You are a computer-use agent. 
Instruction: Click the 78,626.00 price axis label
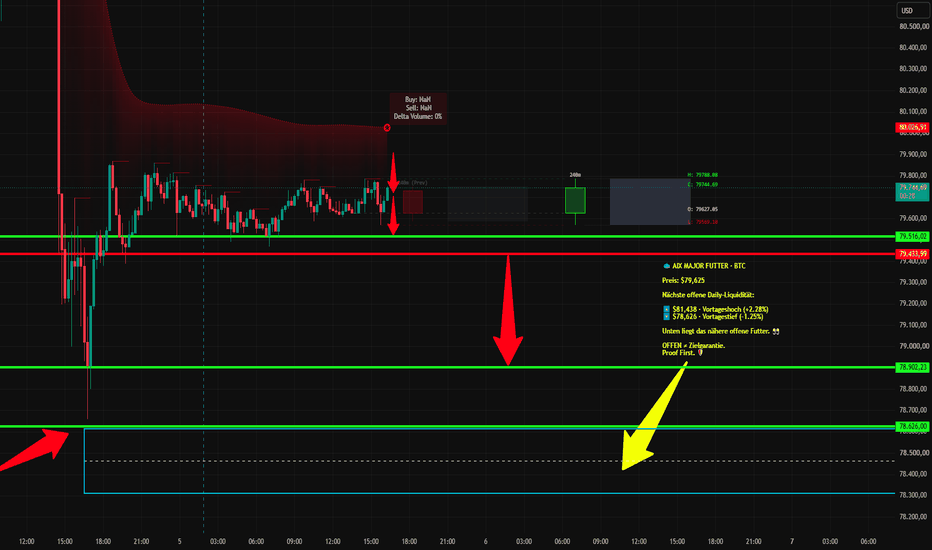tap(912, 426)
